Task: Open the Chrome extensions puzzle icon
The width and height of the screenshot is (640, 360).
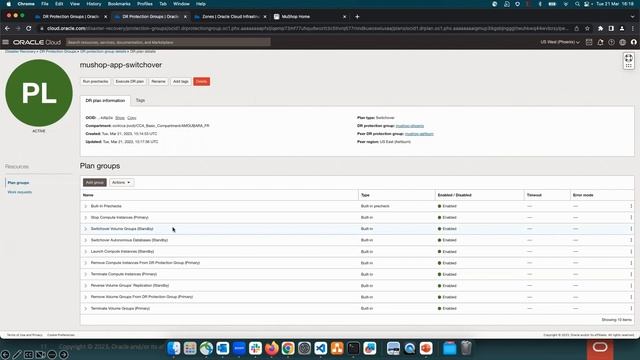Action: coord(600,29)
